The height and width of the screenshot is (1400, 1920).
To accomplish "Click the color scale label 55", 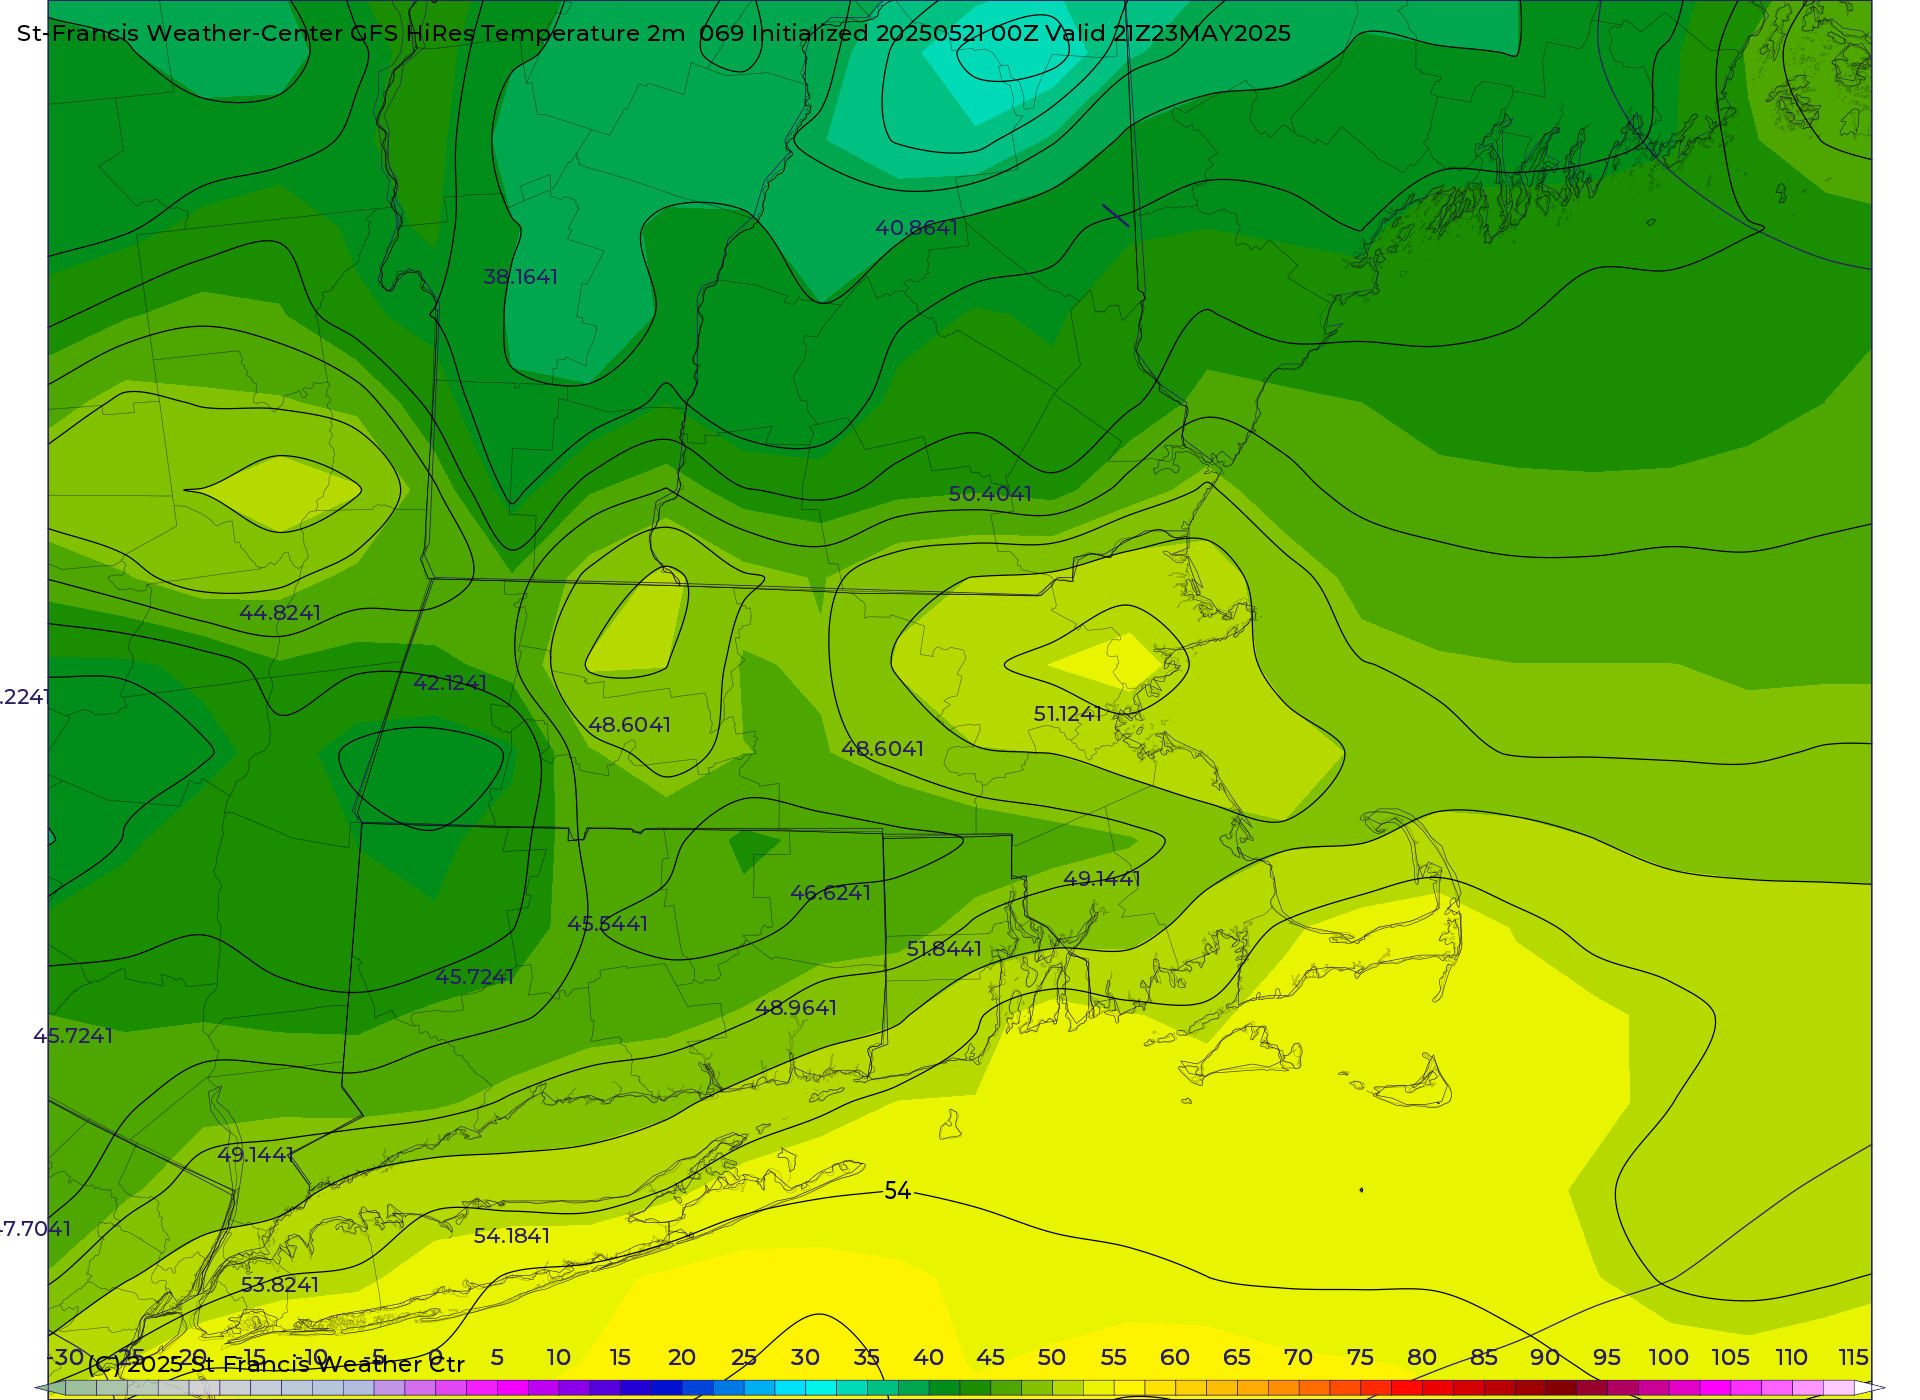I will click(1113, 1357).
